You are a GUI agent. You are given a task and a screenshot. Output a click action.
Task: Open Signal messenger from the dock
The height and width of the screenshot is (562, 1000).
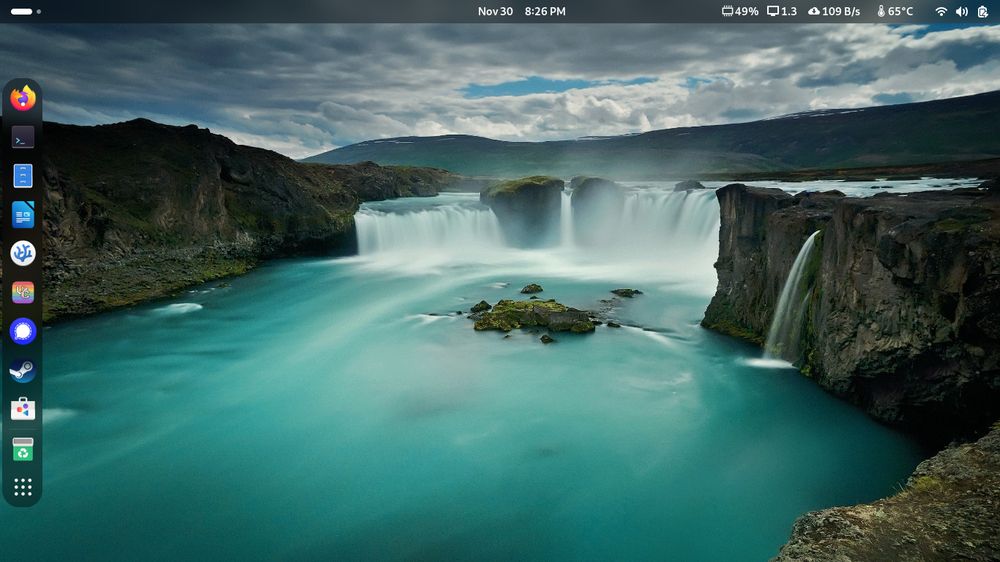click(x=23, y=332)
